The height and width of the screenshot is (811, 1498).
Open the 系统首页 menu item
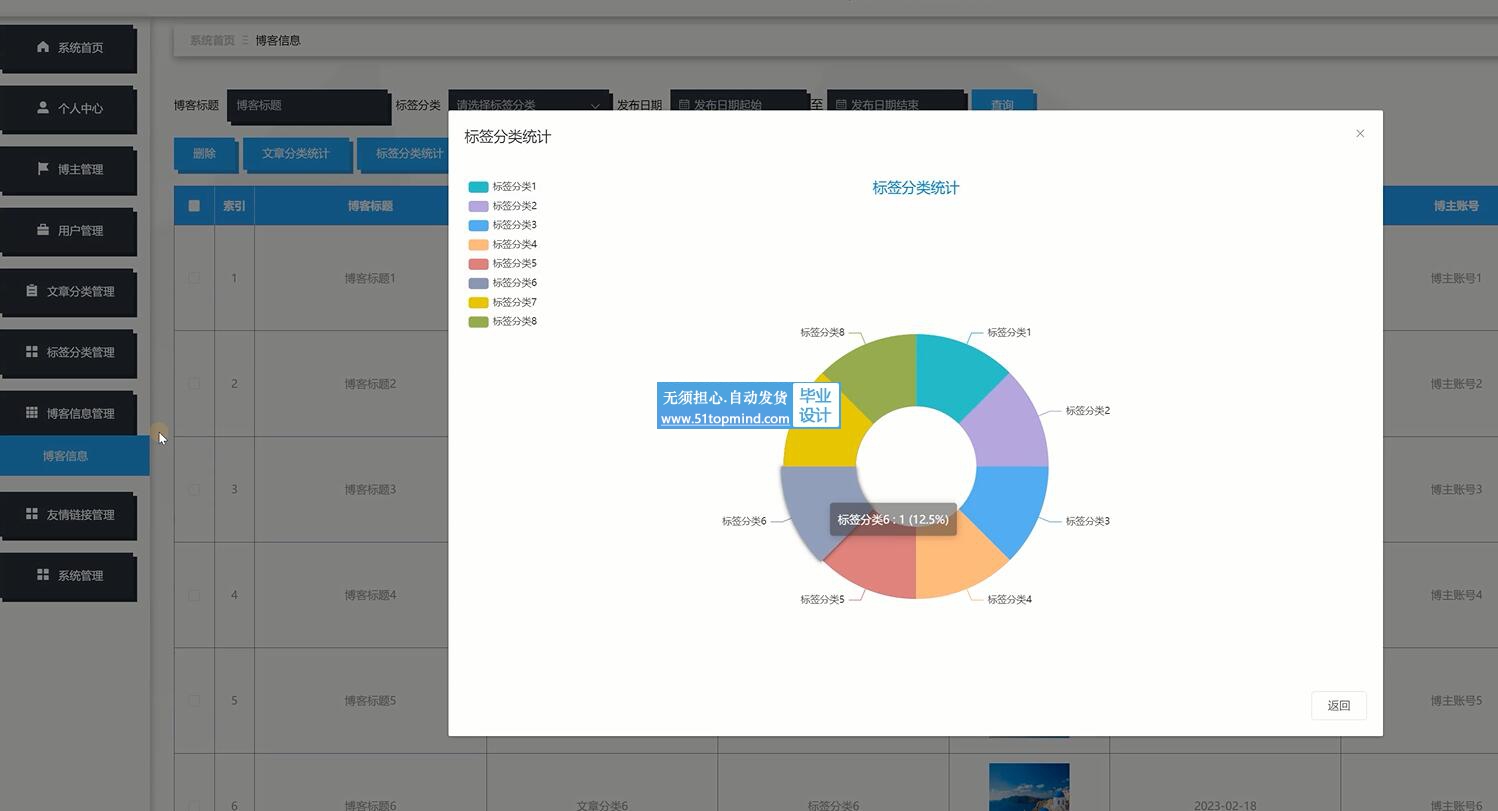coord(68,47)
